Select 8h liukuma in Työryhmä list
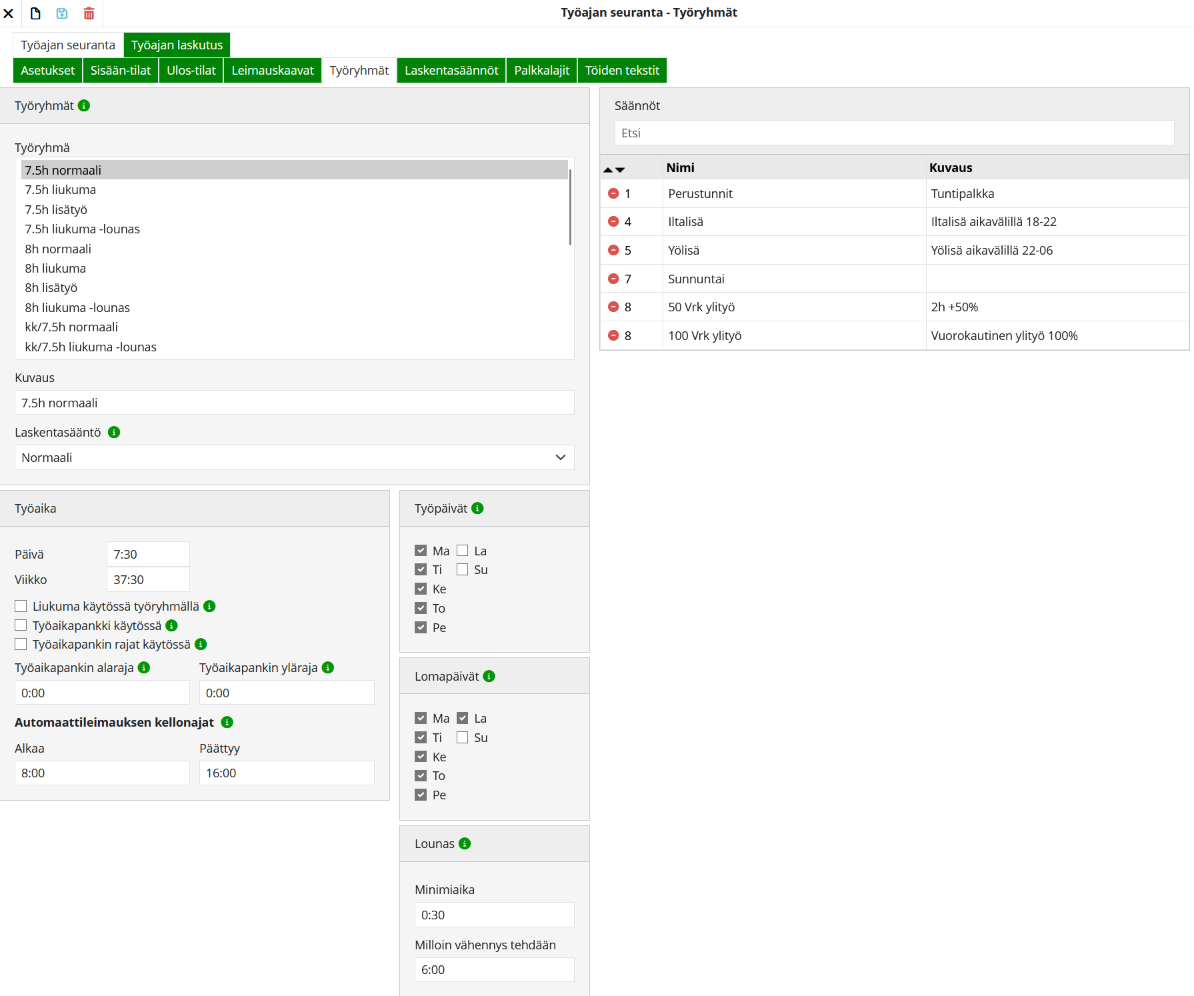Screen dimensions: 1194x996 [55, 268]
